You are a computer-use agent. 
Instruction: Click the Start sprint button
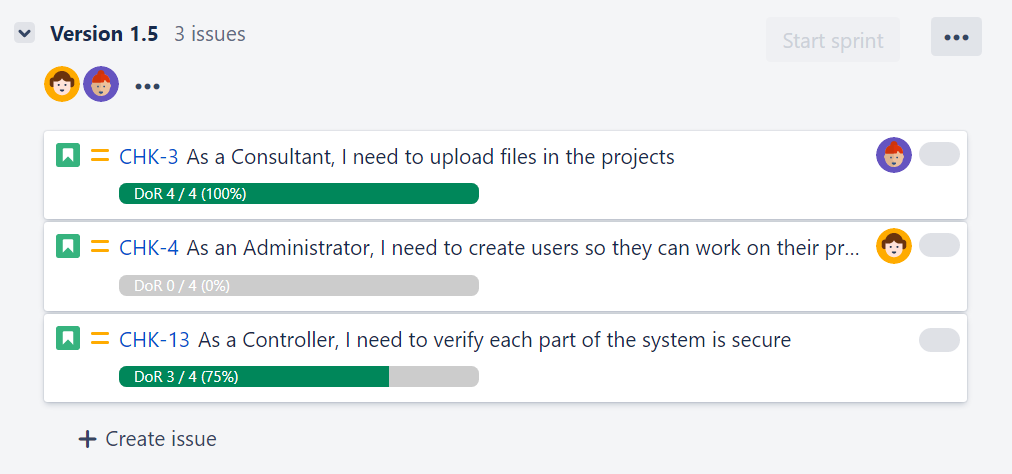(x=832, y=40)
